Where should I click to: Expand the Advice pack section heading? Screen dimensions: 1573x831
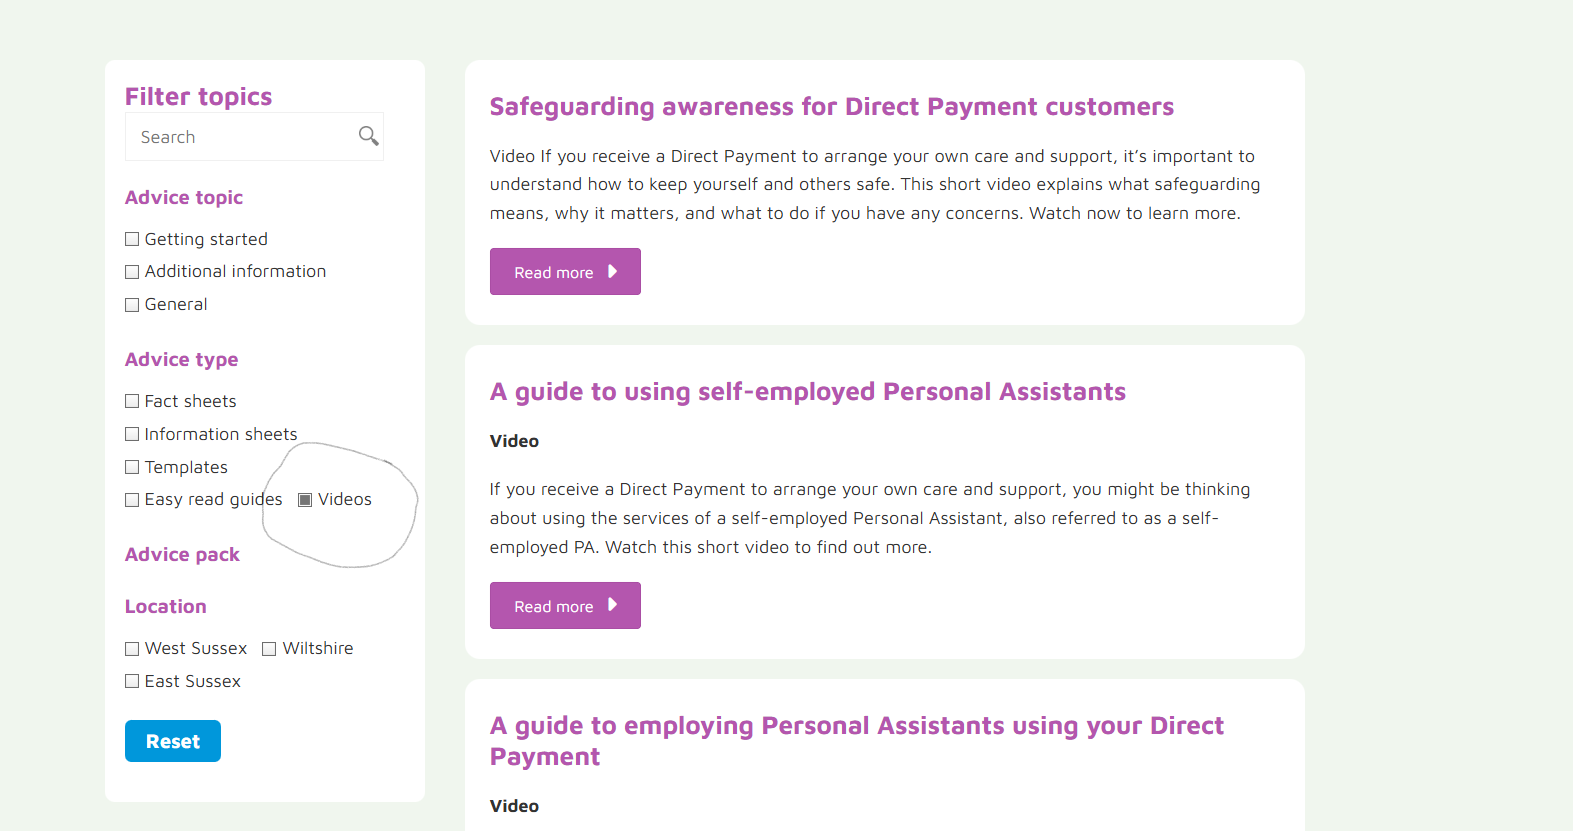point(182,555)
